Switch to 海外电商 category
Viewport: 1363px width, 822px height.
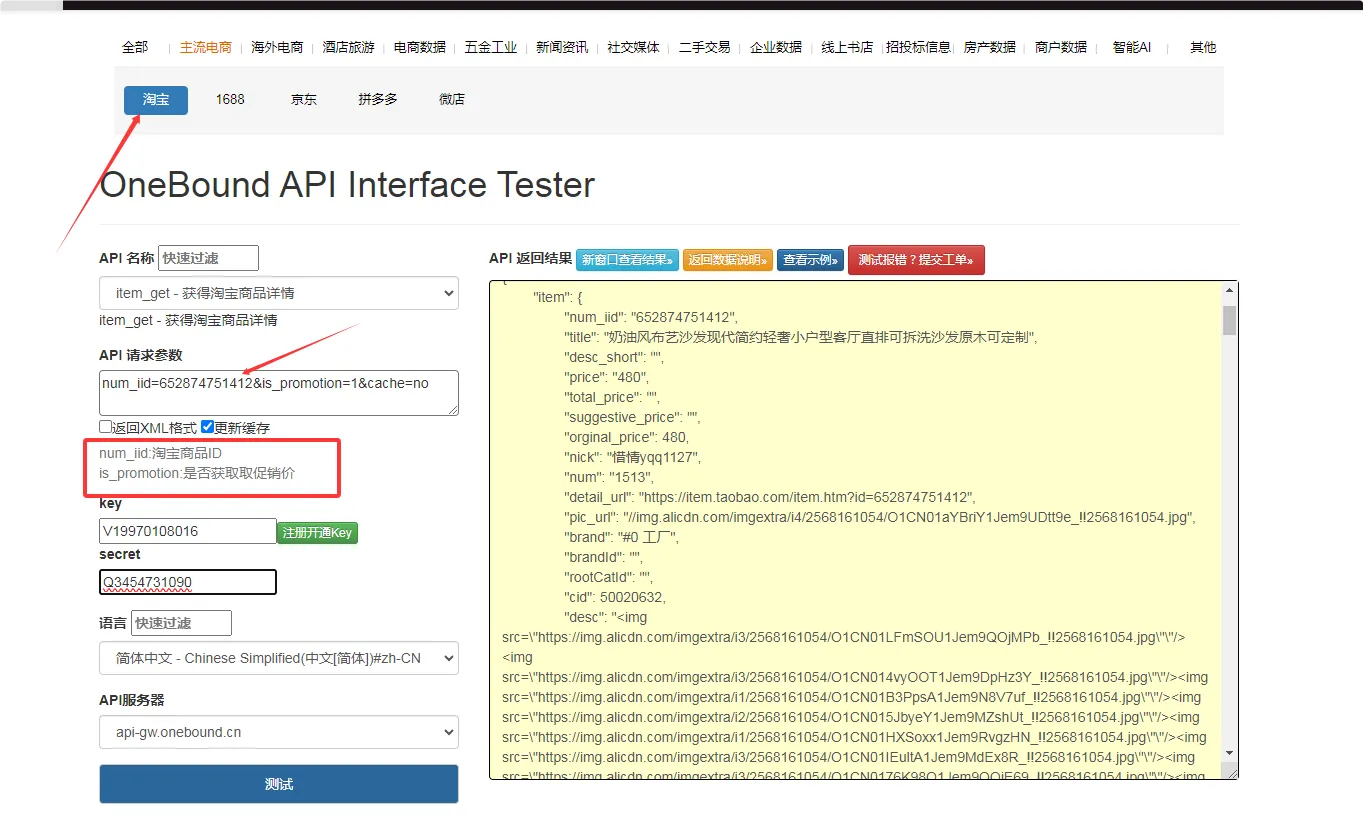(x=277, y=47)
